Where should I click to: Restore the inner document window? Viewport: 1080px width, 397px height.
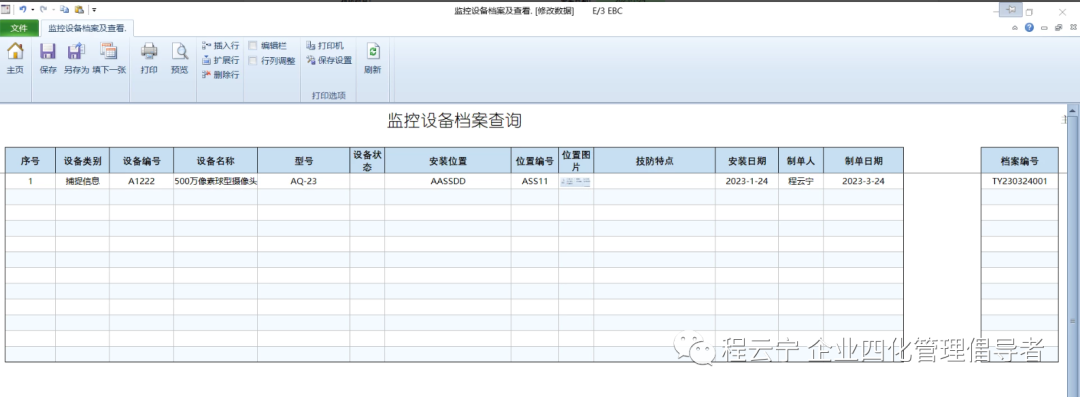[1059, 28]
